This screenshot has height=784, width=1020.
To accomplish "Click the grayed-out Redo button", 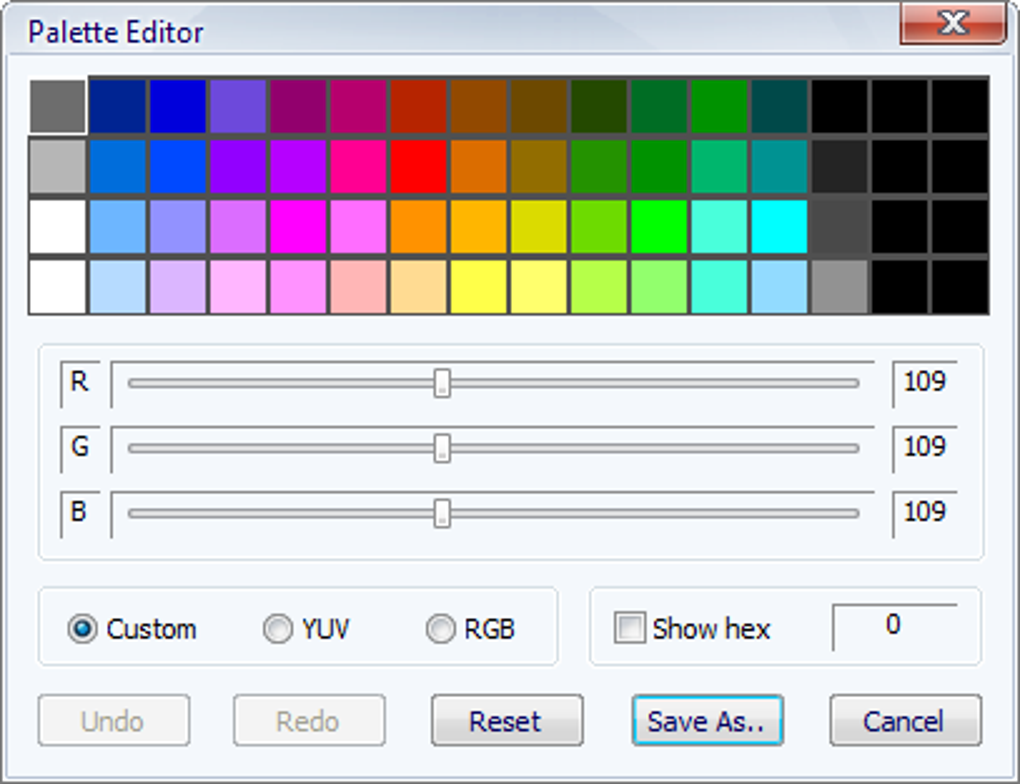I will 309,720.
